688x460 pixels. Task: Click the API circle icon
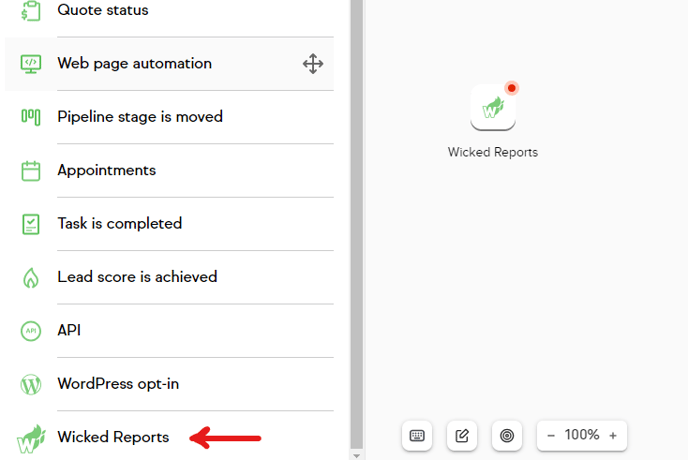coord(31,331)
